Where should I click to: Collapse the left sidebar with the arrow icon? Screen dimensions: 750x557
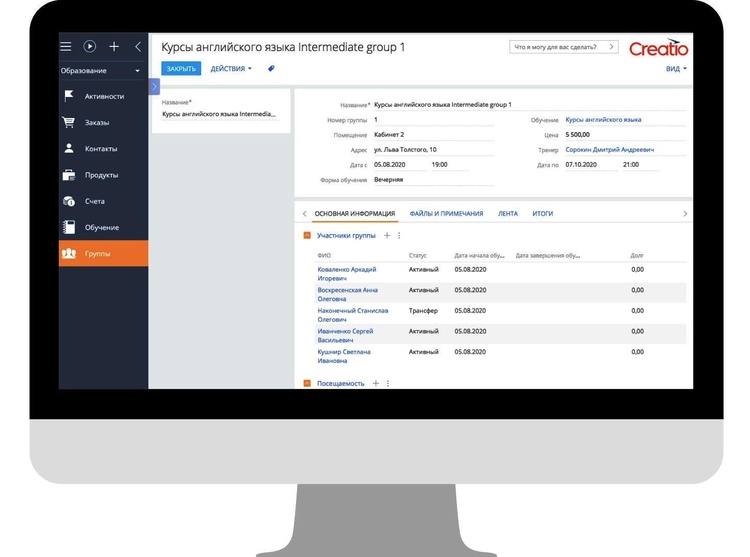(x=138, y=46)
